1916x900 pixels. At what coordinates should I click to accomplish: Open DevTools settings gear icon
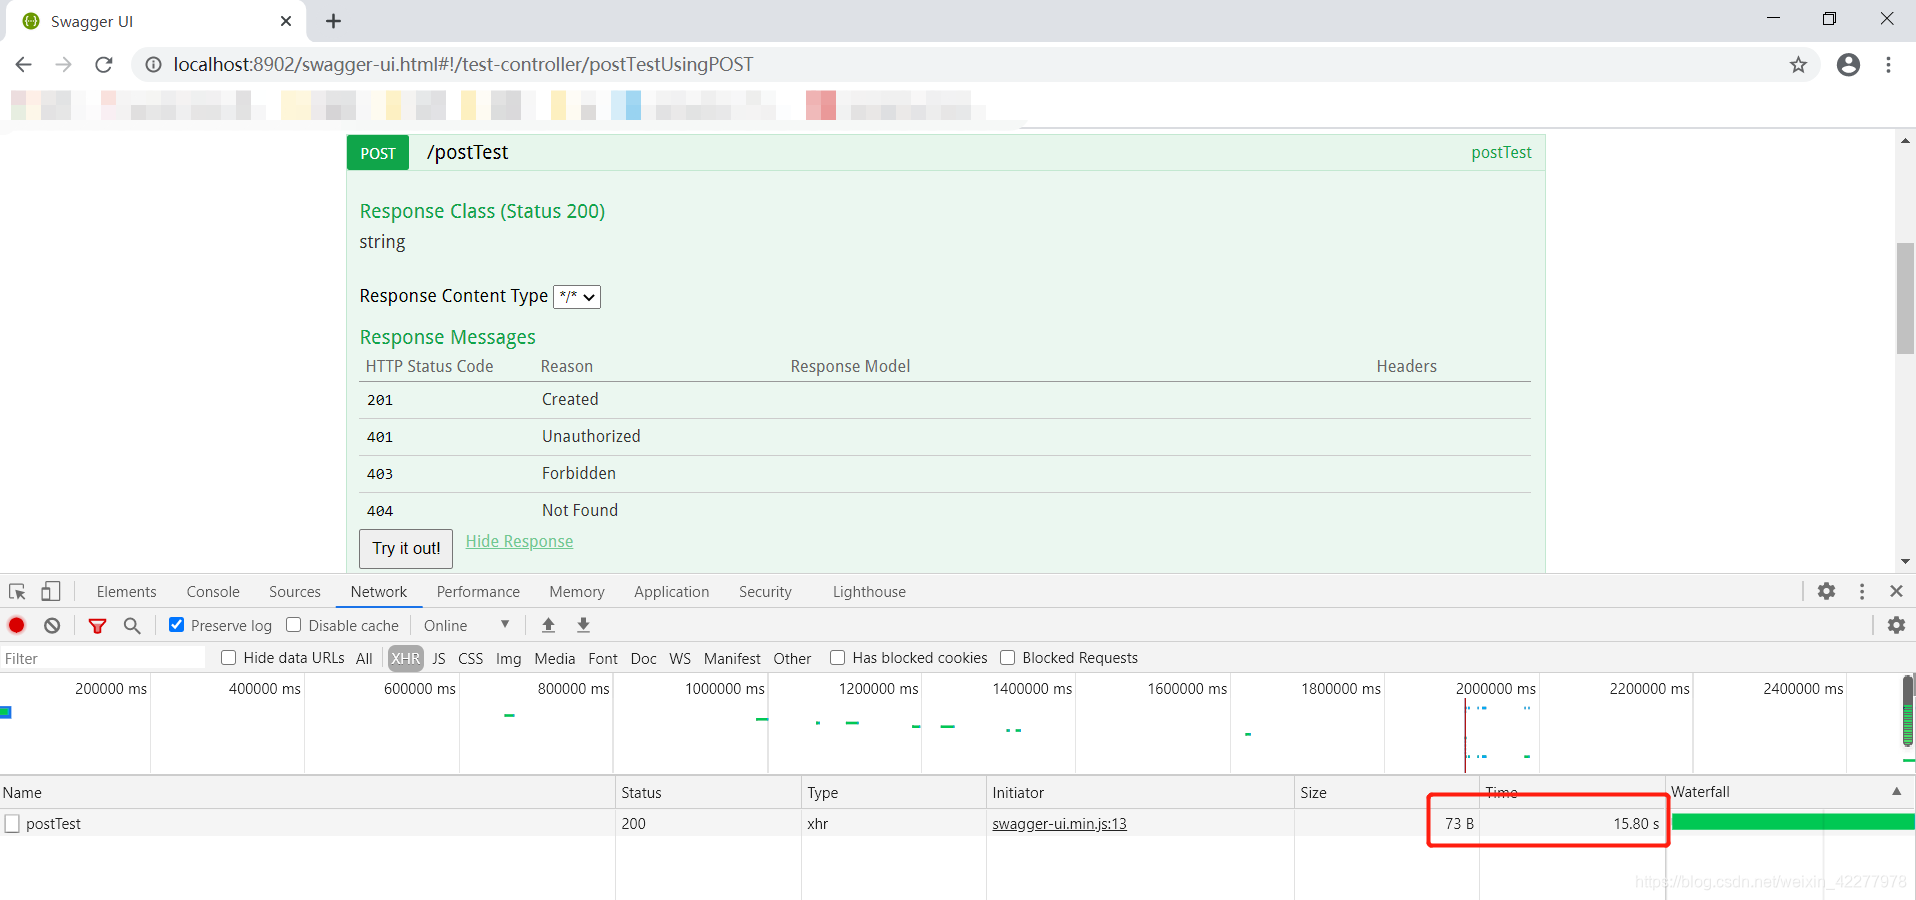pyautogui.click(x=1826, y=591)
